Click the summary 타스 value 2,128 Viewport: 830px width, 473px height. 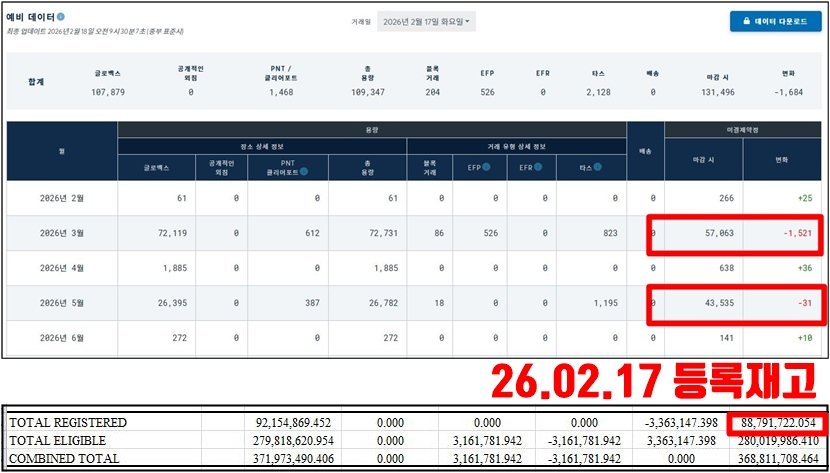pos(597,92)
